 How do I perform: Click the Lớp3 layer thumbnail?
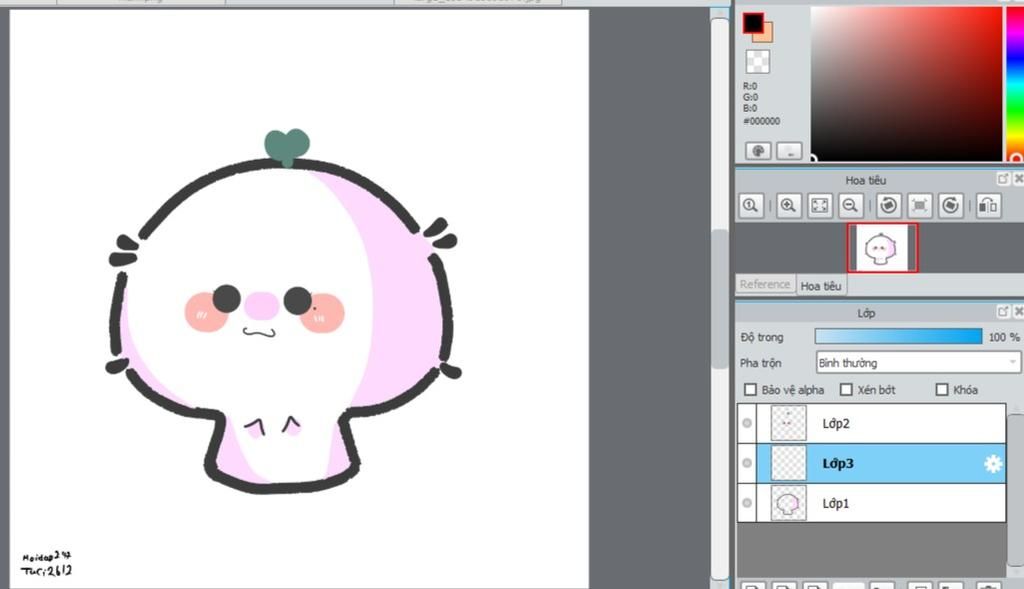[x=788, y=463]
